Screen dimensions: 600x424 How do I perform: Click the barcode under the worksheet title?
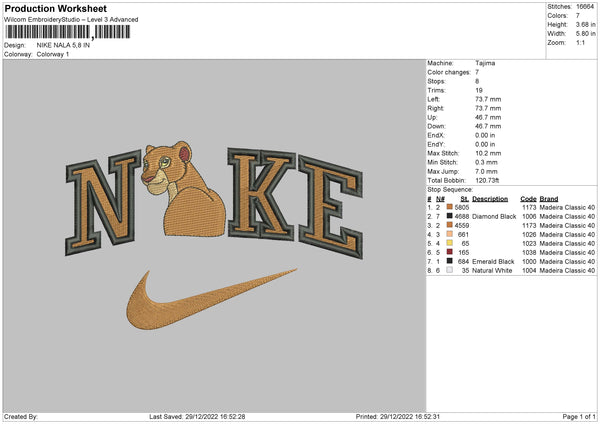point(68,32)
